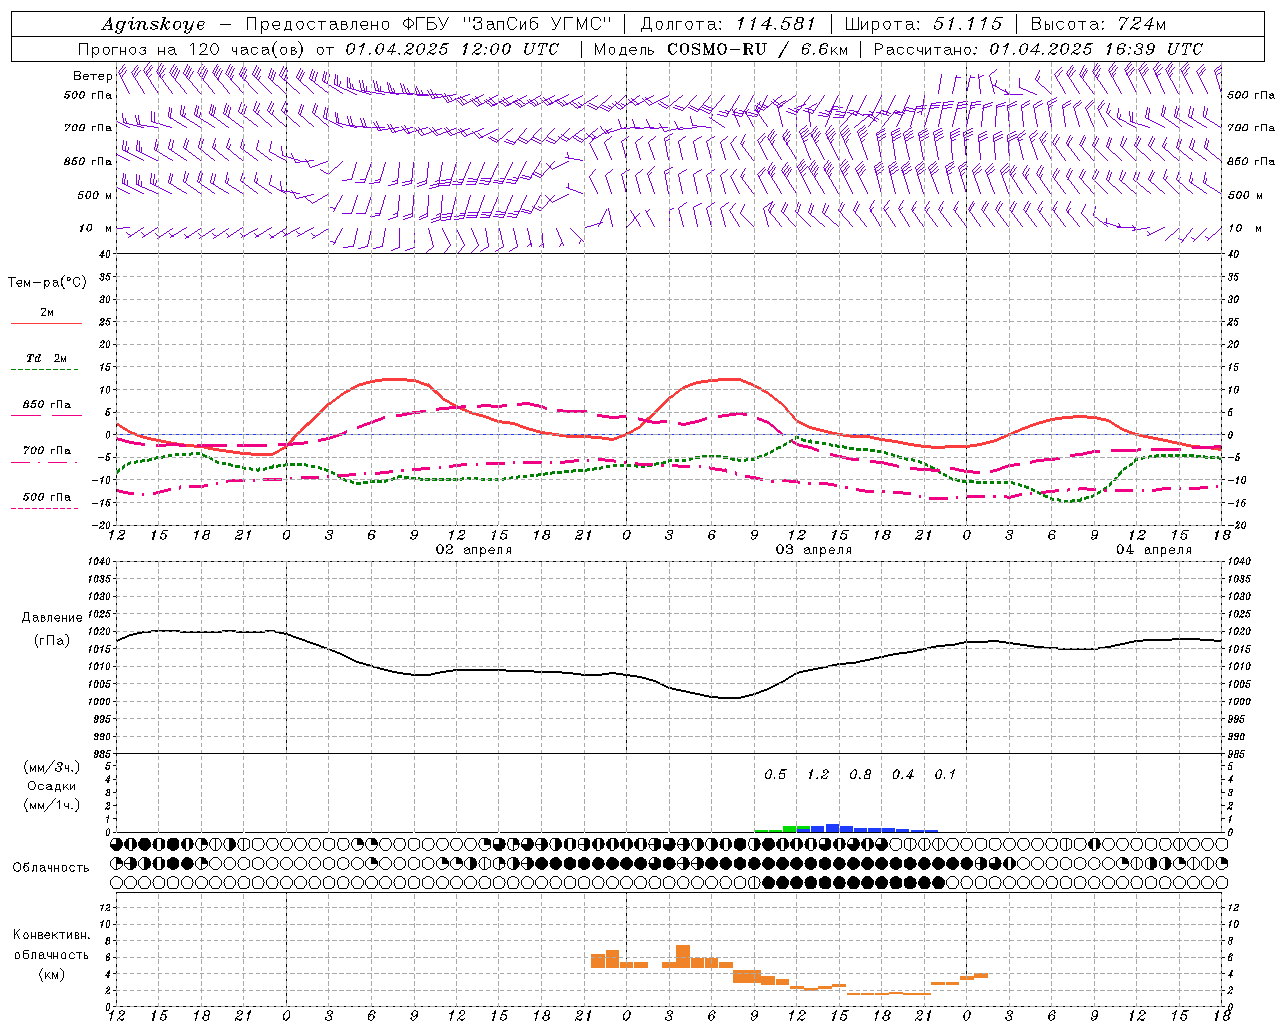Click the "500 гПа" temperature legend entry

[x=46, y=497]
